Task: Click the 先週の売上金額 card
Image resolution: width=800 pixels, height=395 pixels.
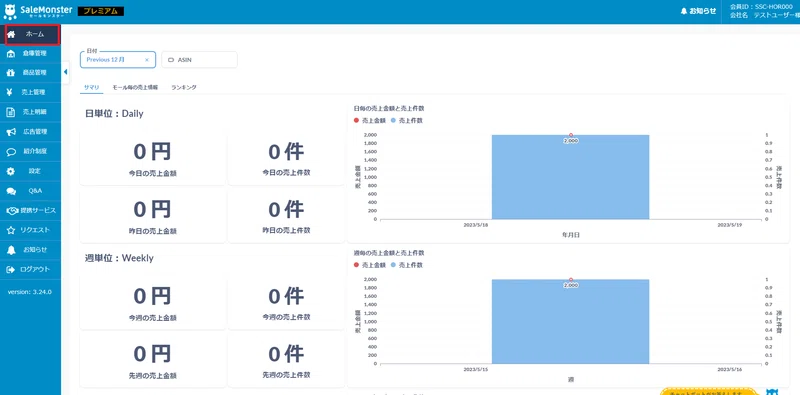Action: click(x=153, y=359)
